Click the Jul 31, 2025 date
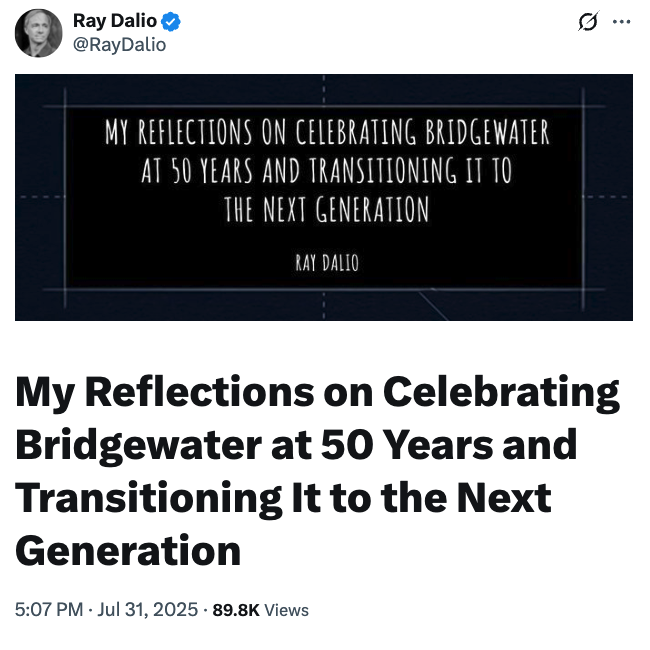Screen dimensions: 650x650 (148, 609)
